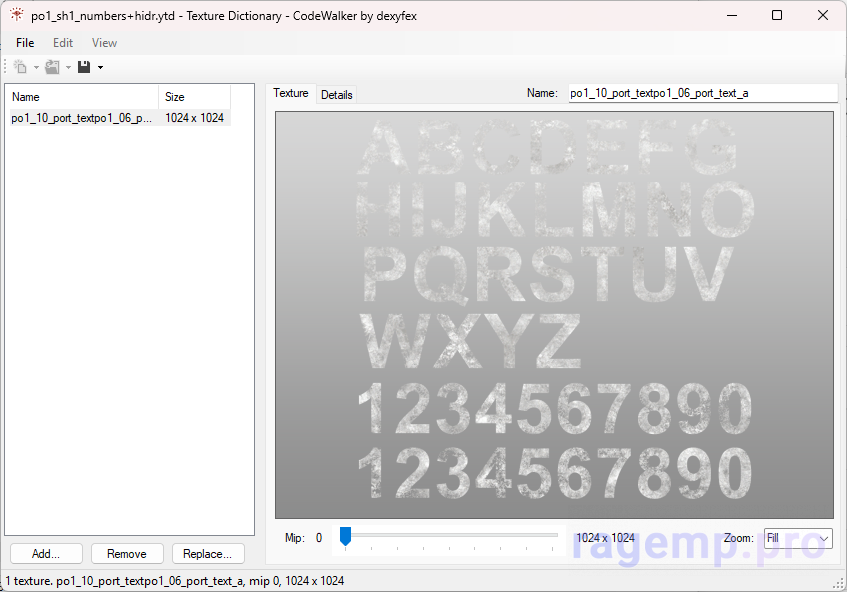Minimize the CodeWalker window
The width and height of the screenshot is (847, 592).
coord(732,15)
